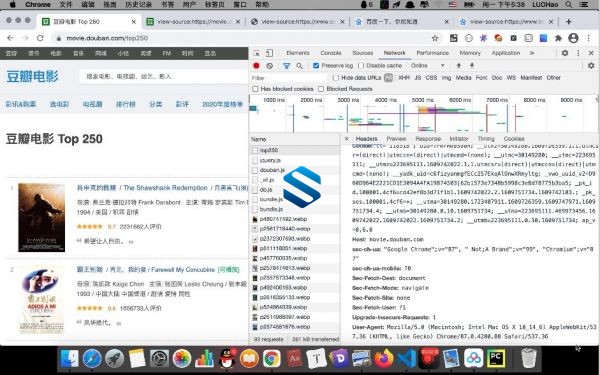Bookmark this page with the star
The height and width of the screenshot is (375, 600).
click(x=435, y=38)
